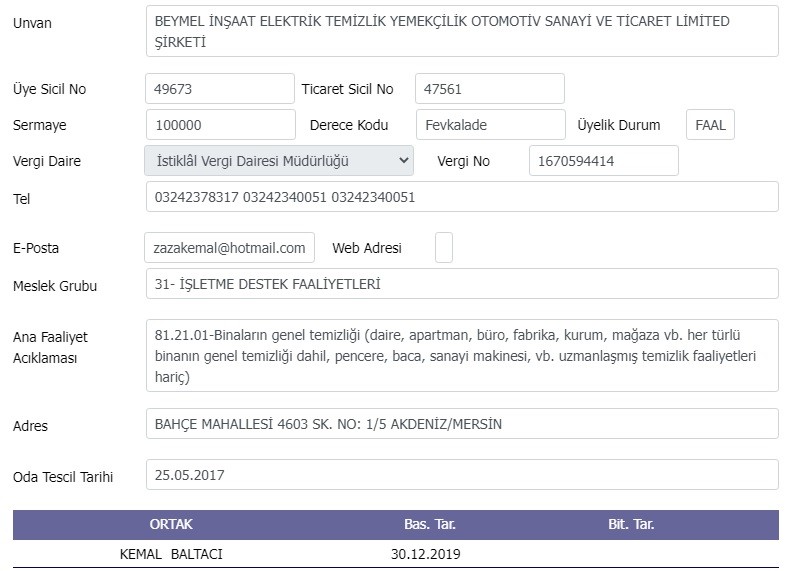Select the Sermaye field showing 100000

click(x=221, y=124)
